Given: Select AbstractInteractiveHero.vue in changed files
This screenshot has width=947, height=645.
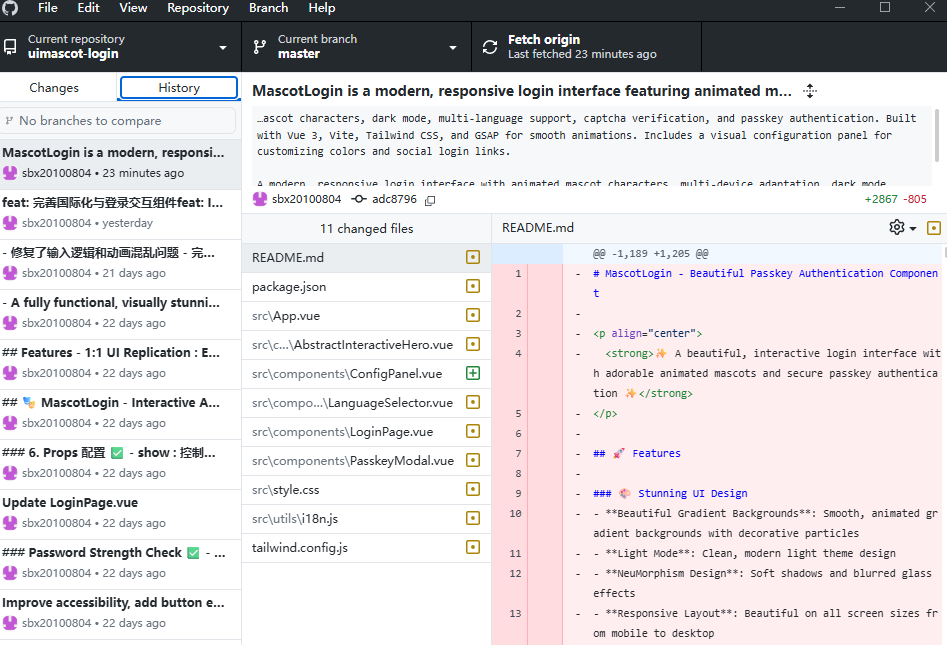Looking at the screenshot, I should (367, 345).
